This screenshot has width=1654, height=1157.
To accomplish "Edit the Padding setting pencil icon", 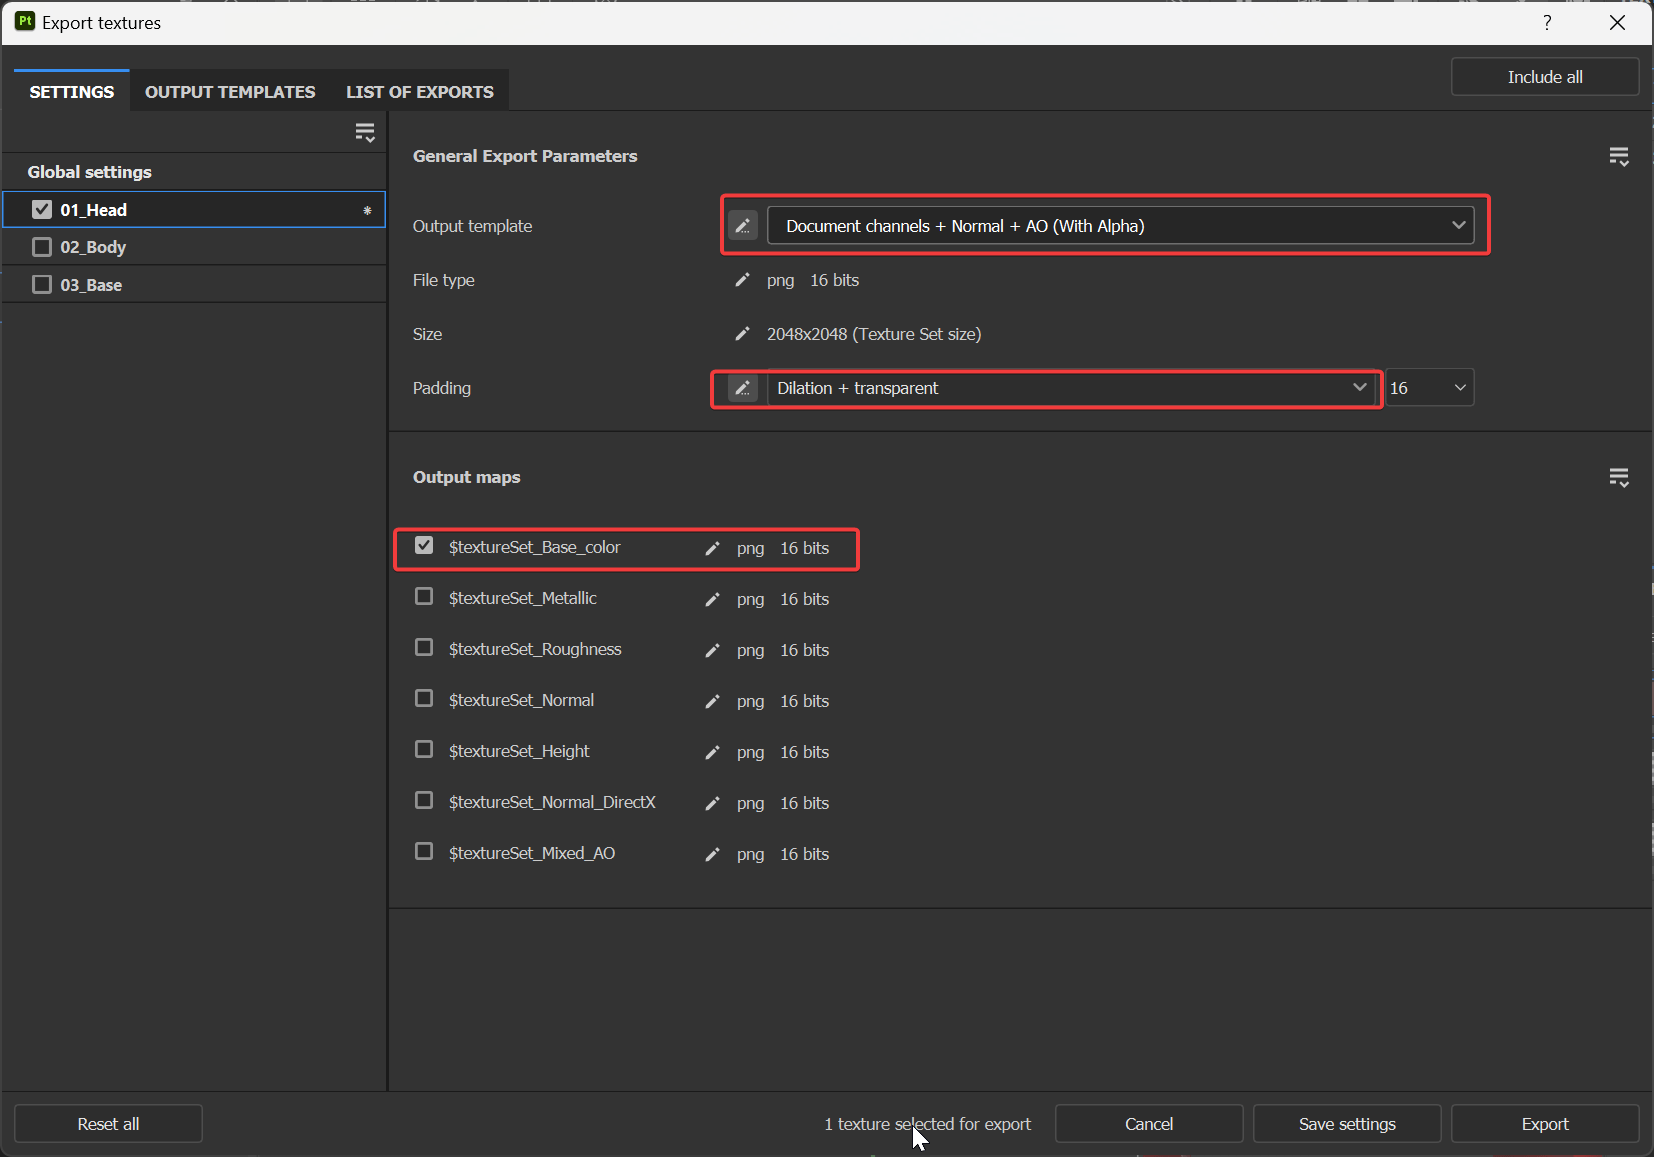I will pos(743,388).
